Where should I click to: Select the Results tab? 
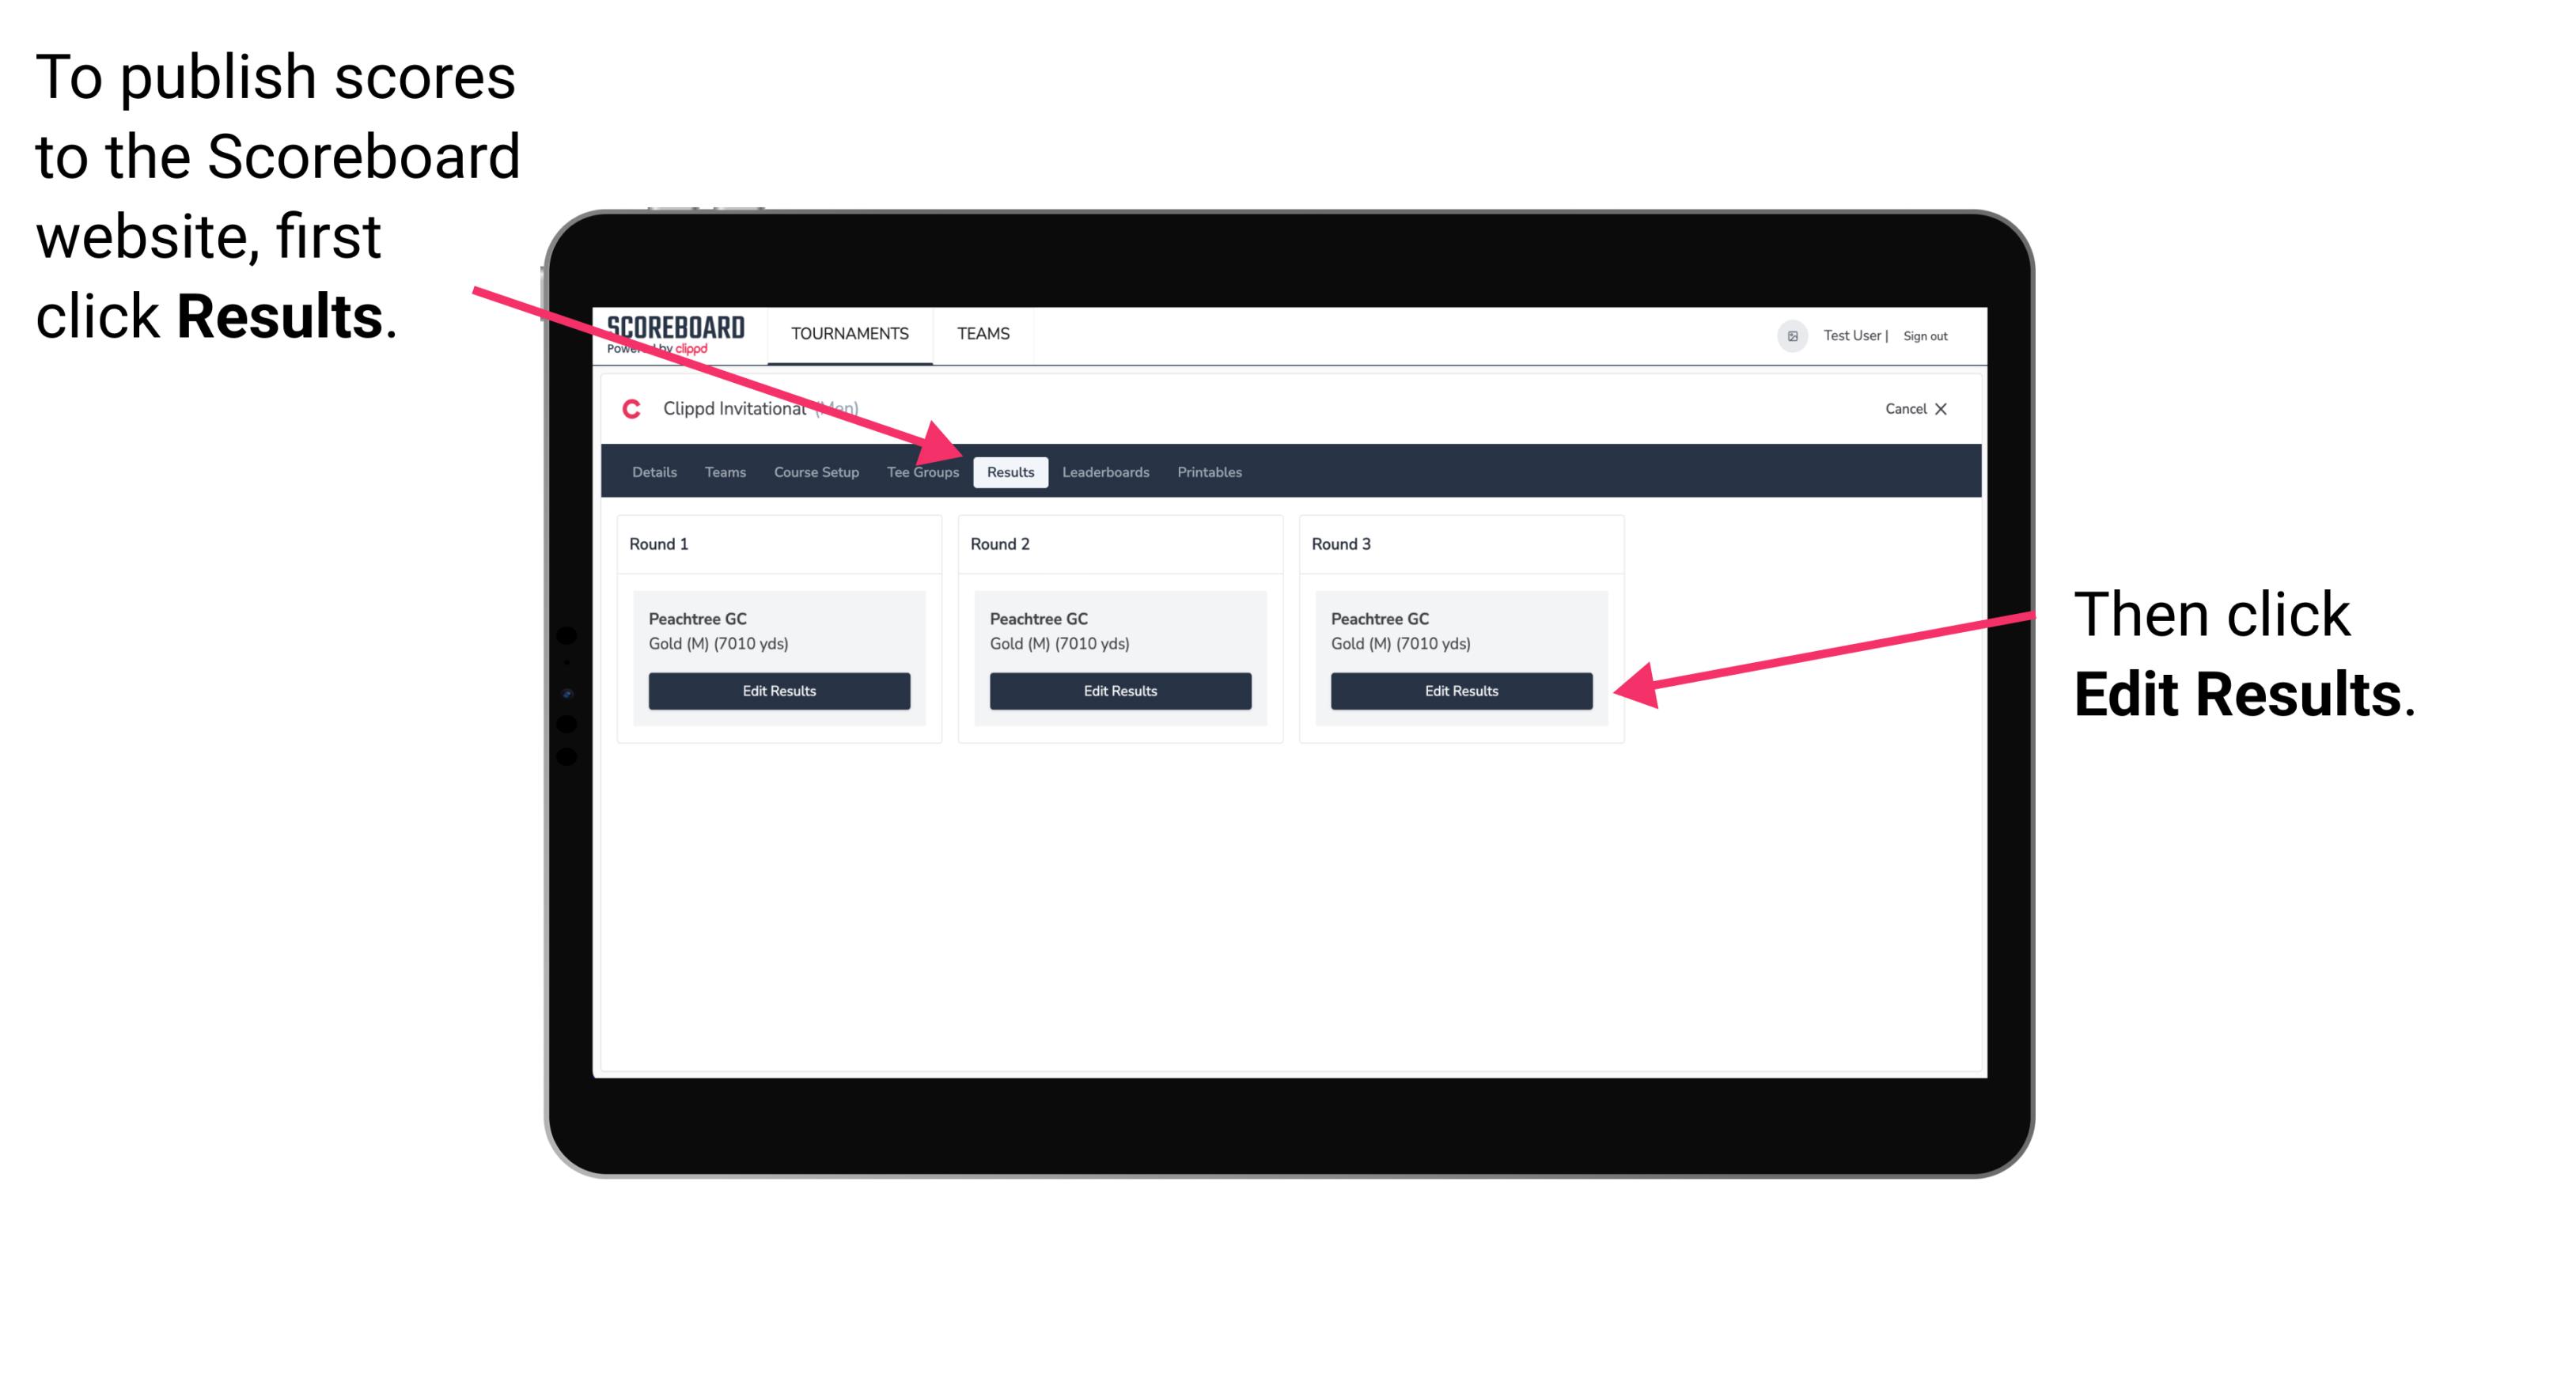pos(1010,471)
